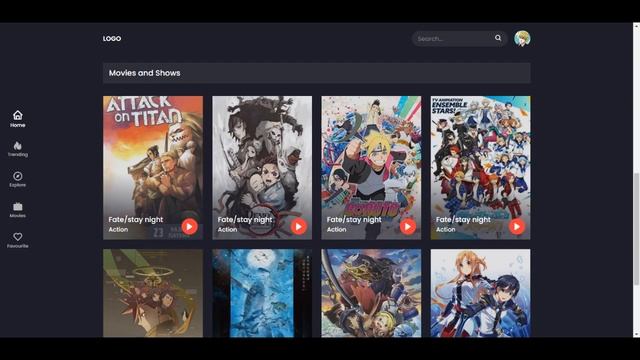The height and width of the screenshot is (360, 640).
Task: Click Action label on Demon Slayer card
Action: click(227, 229)
